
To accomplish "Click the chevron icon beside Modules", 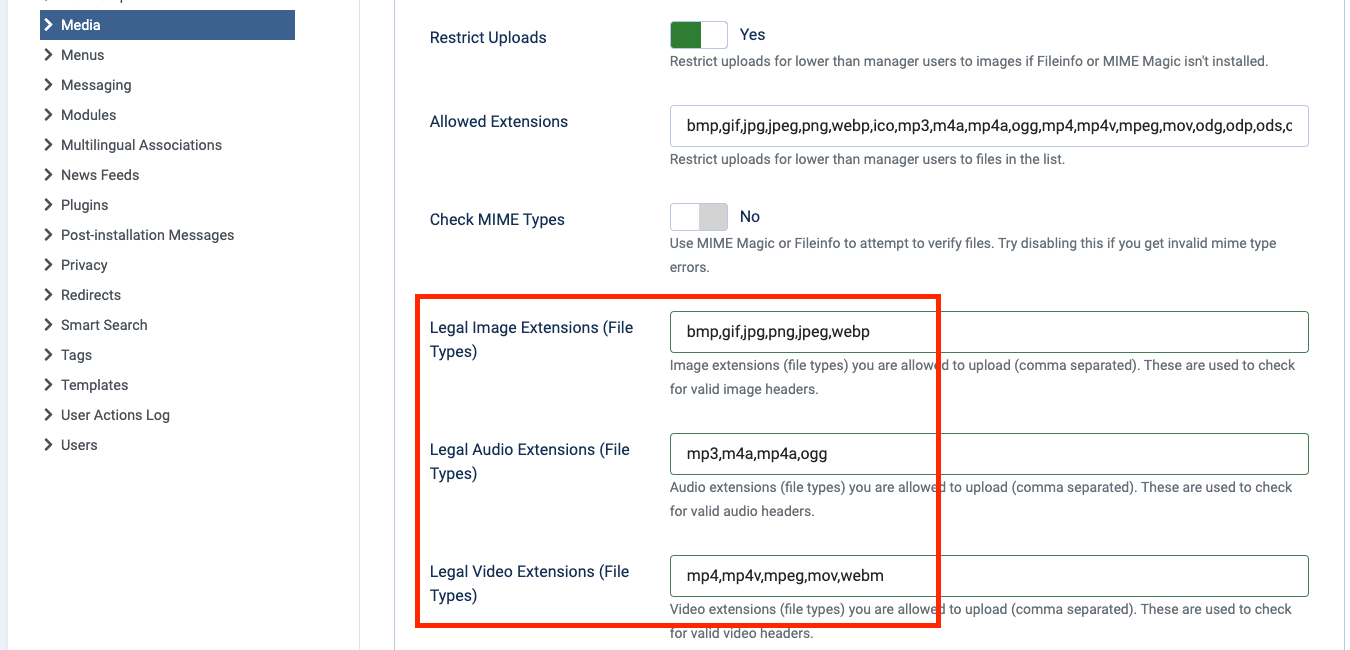I will 48,115.
